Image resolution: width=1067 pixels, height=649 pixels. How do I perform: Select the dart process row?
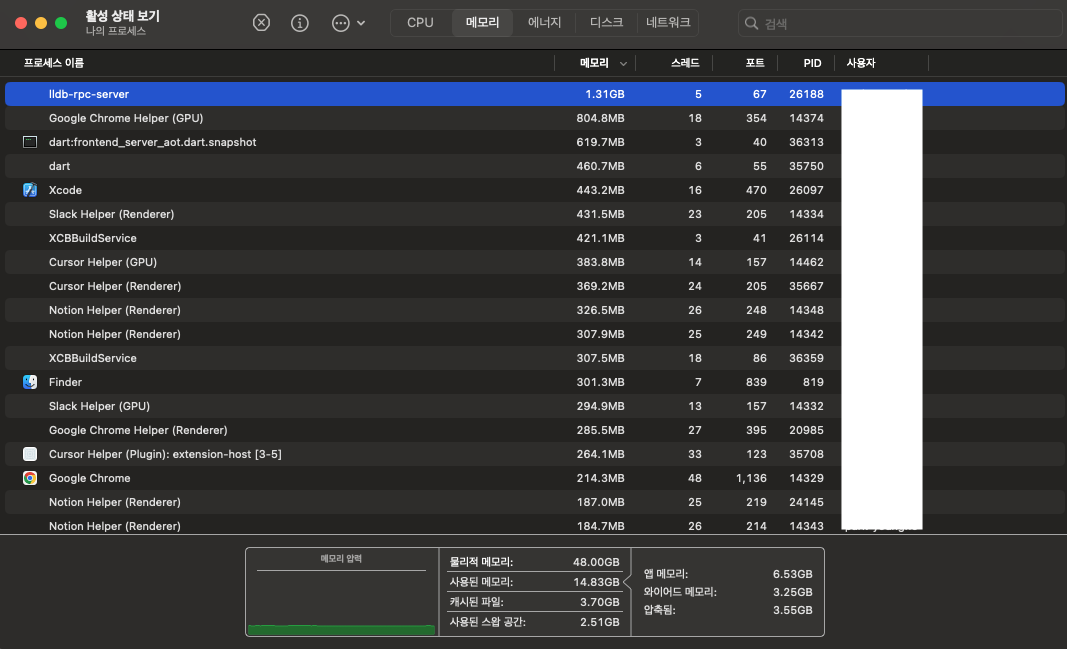(x=534, y=166)
